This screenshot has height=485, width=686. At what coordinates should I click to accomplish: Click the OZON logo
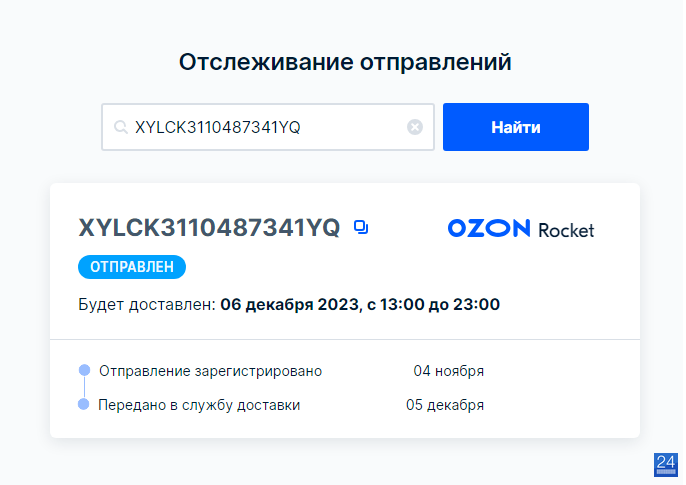tap(489, 228)
